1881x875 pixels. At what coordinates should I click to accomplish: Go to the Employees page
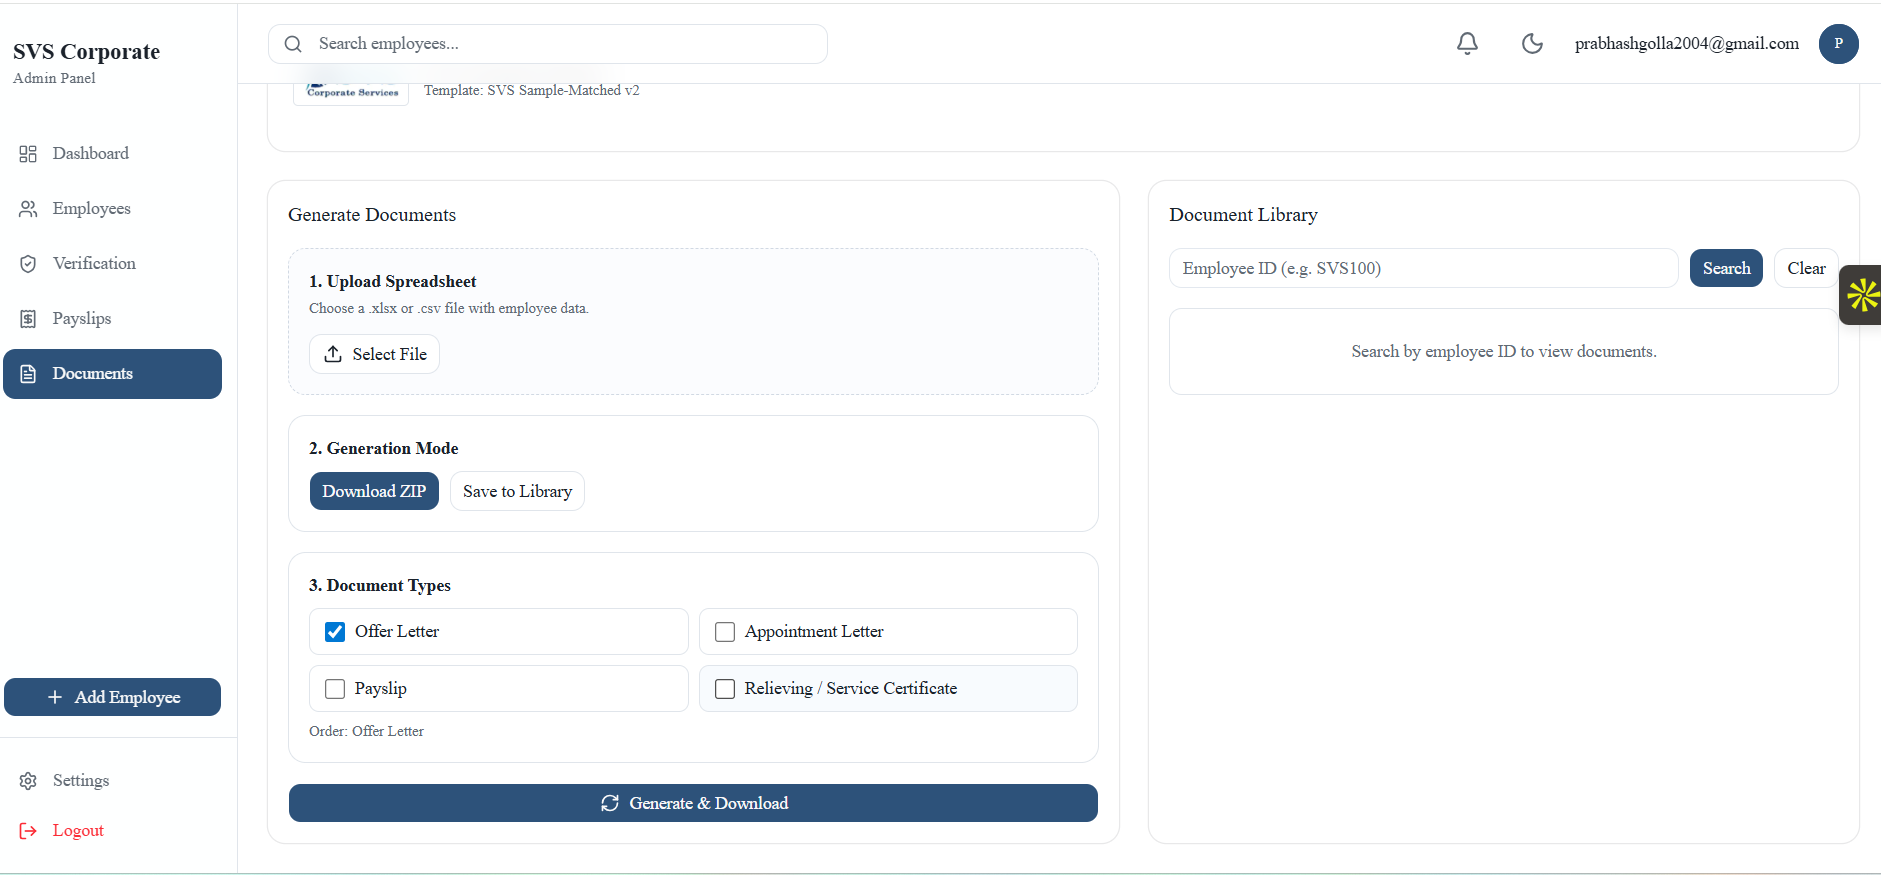point(112,209)
